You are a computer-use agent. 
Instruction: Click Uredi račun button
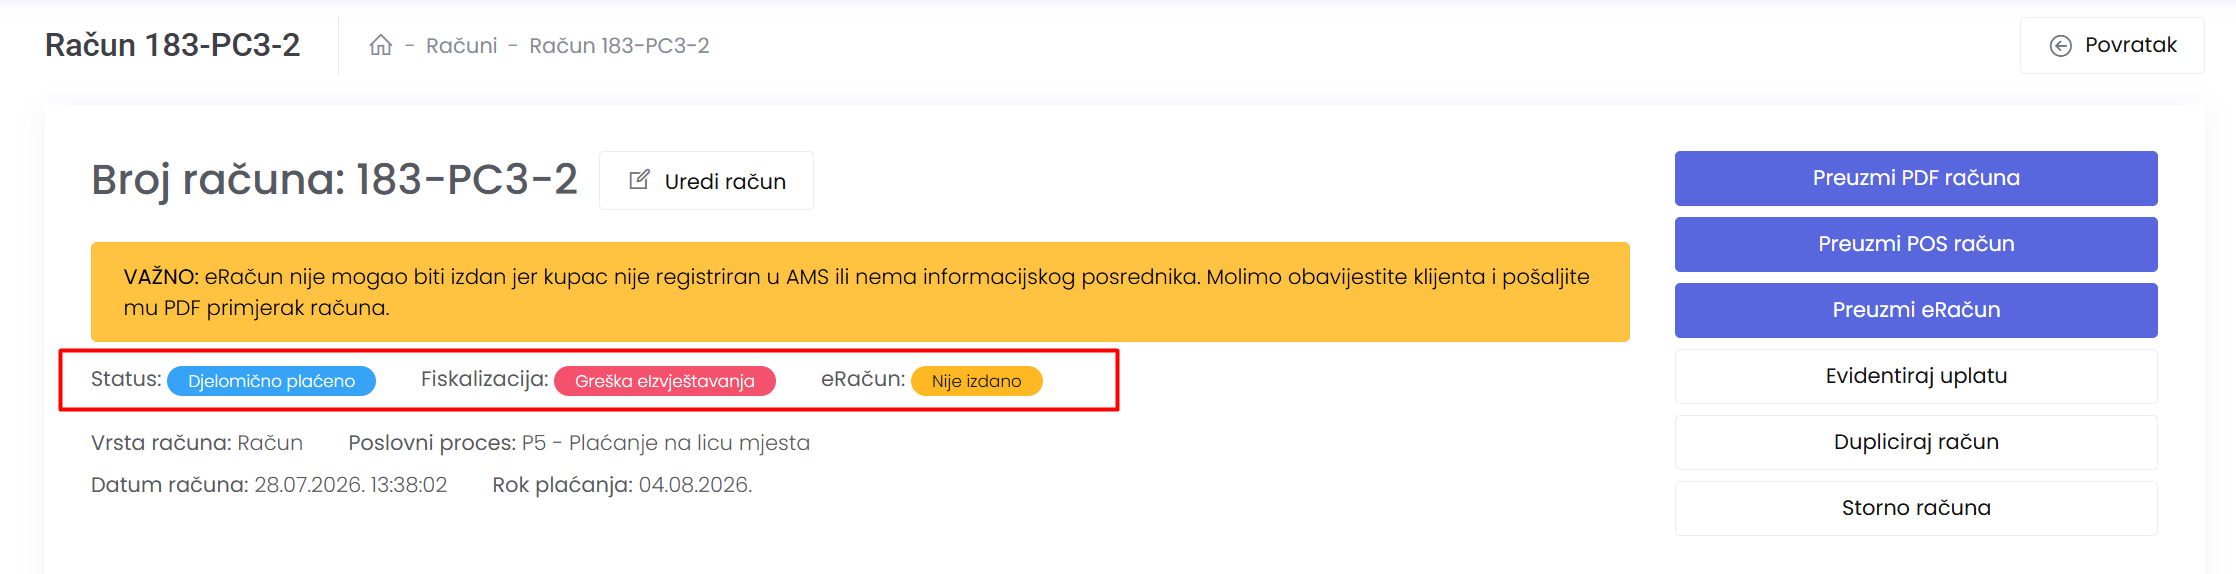pos(706,181)
